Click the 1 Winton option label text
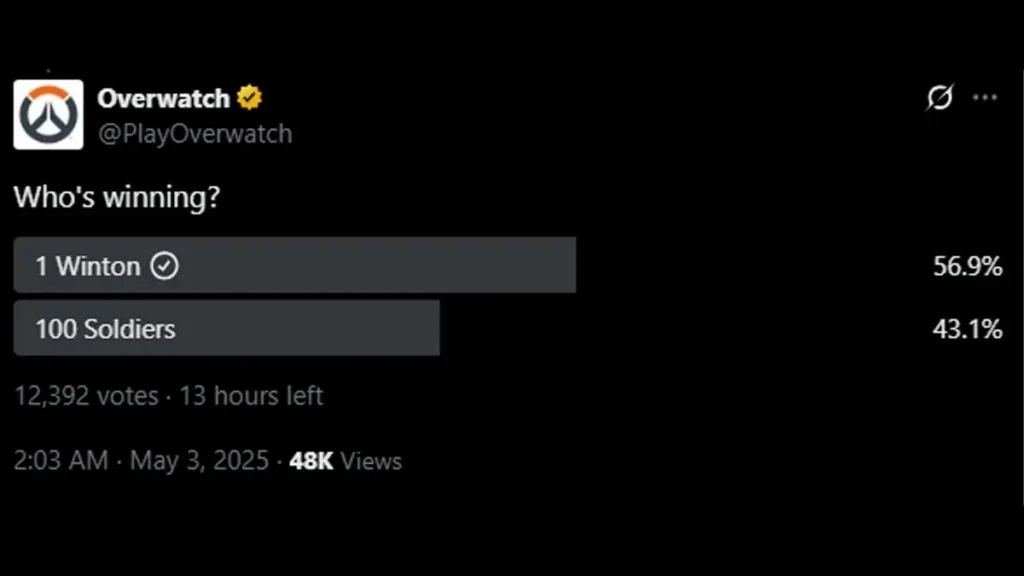1024x576 pixels. (88, 266)
